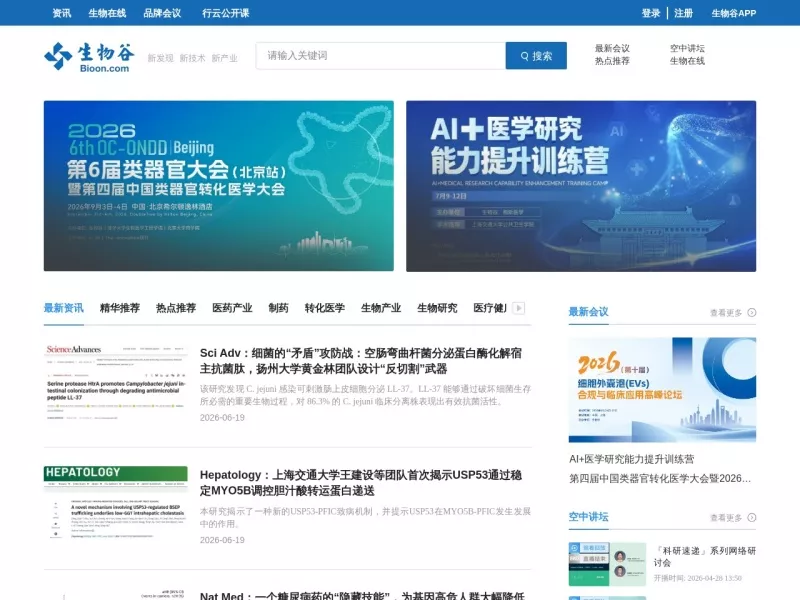
Task: Click the HEPATOLOGY article thumbnail
Action: (x=116, y=504)
